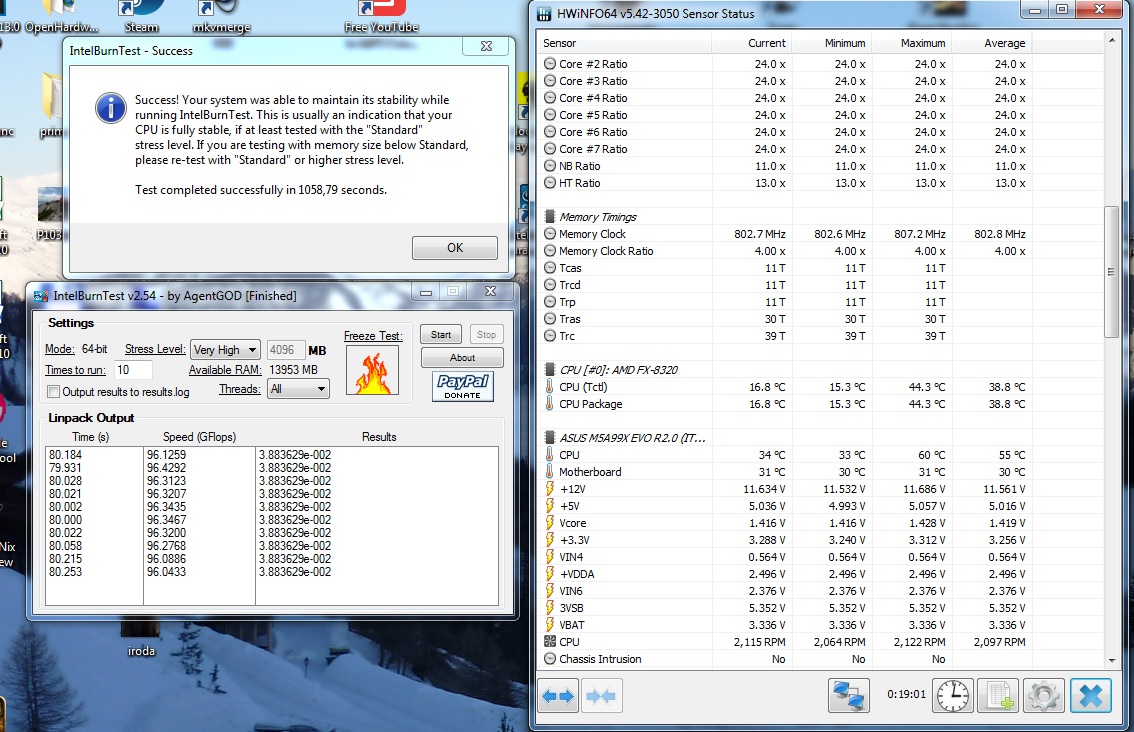Enable Output results to results.log checkbox
The width and height of the screenshot is (1134, 732).
[53, 392]
